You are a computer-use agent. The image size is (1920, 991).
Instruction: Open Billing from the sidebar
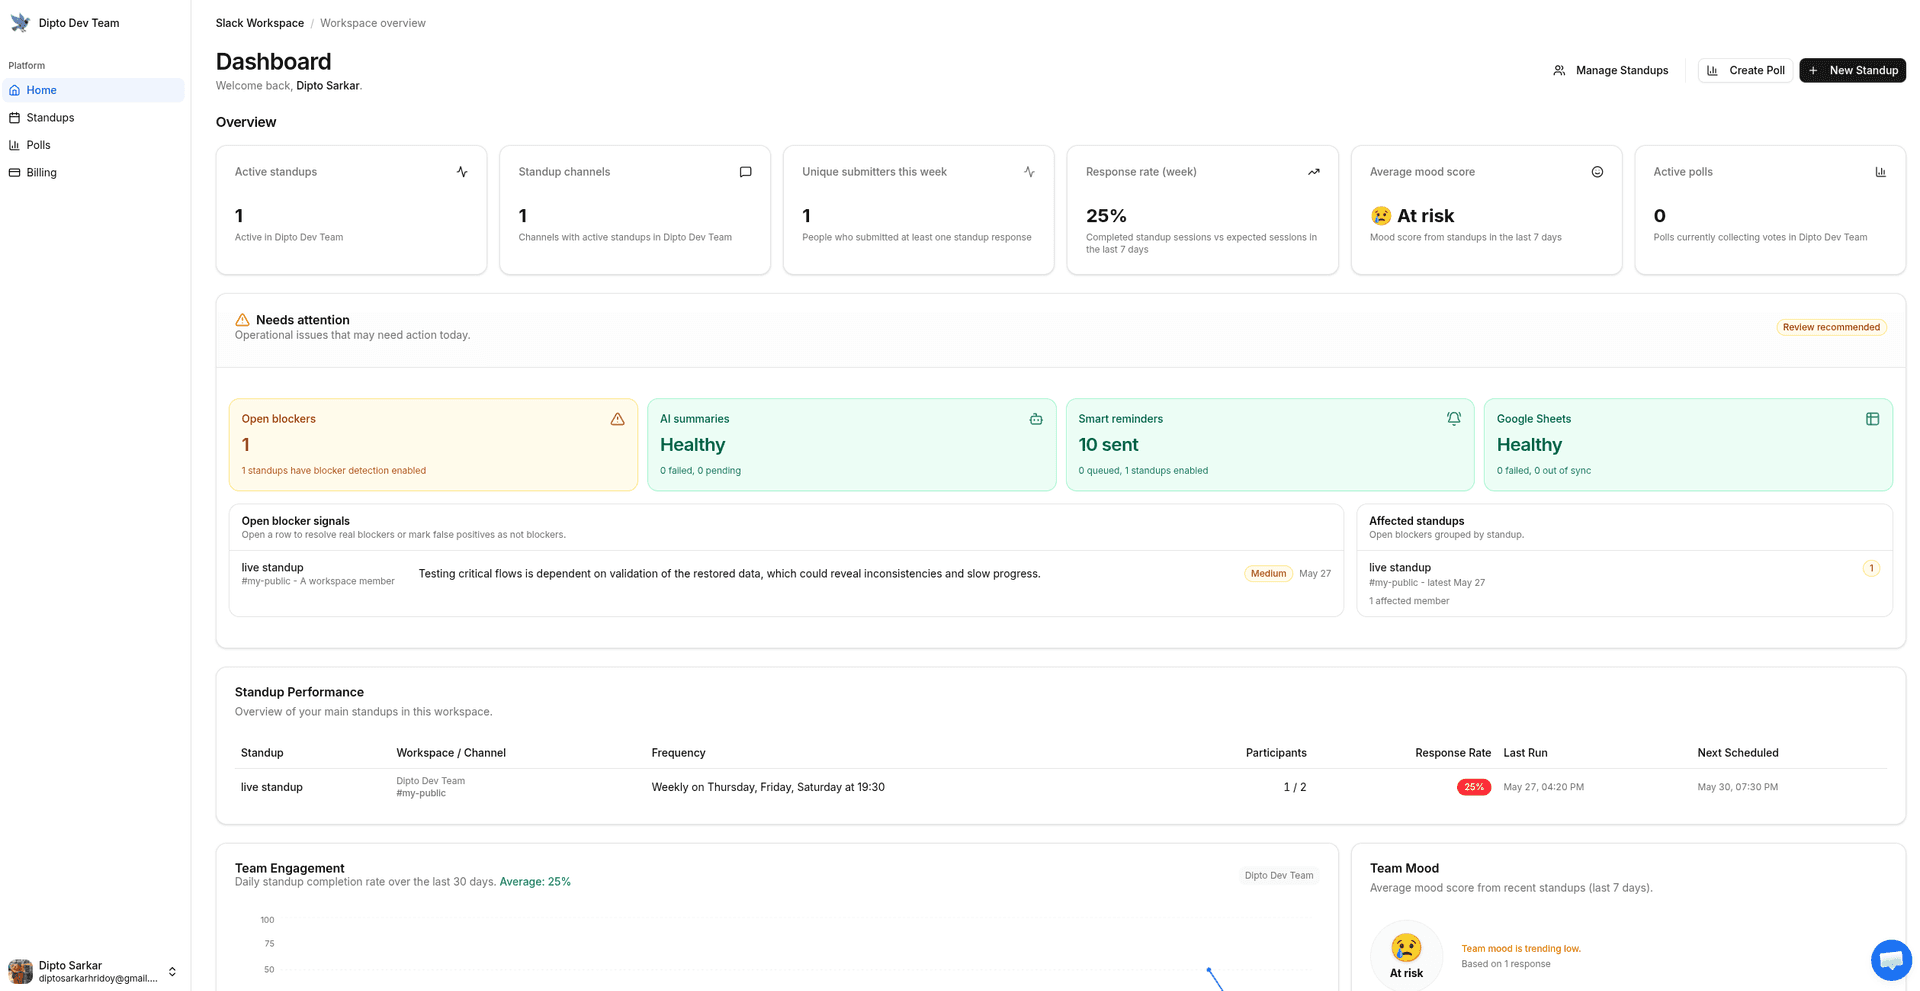[x=94, y=172]
